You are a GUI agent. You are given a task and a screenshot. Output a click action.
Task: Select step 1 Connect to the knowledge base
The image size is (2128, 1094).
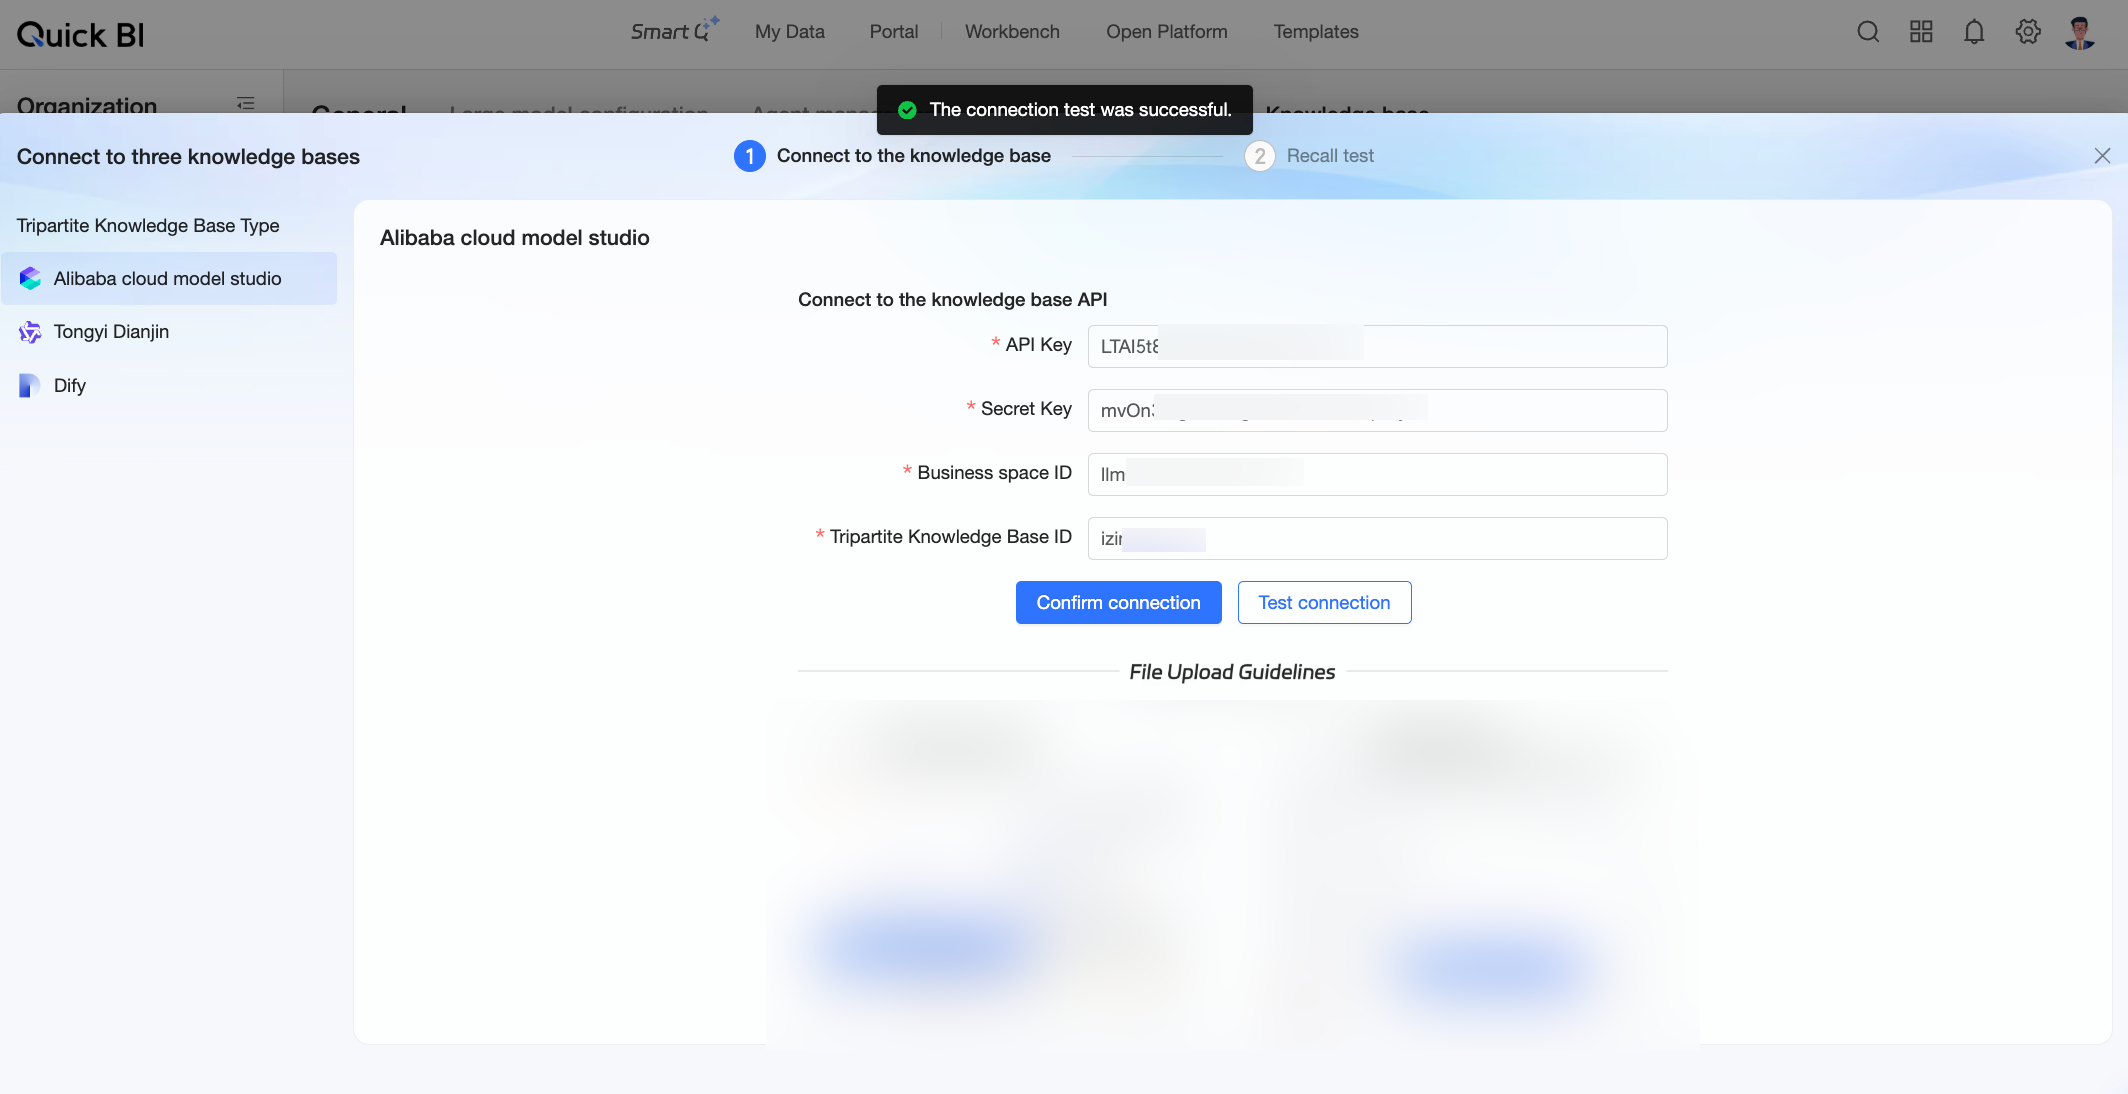pos(892,156)
